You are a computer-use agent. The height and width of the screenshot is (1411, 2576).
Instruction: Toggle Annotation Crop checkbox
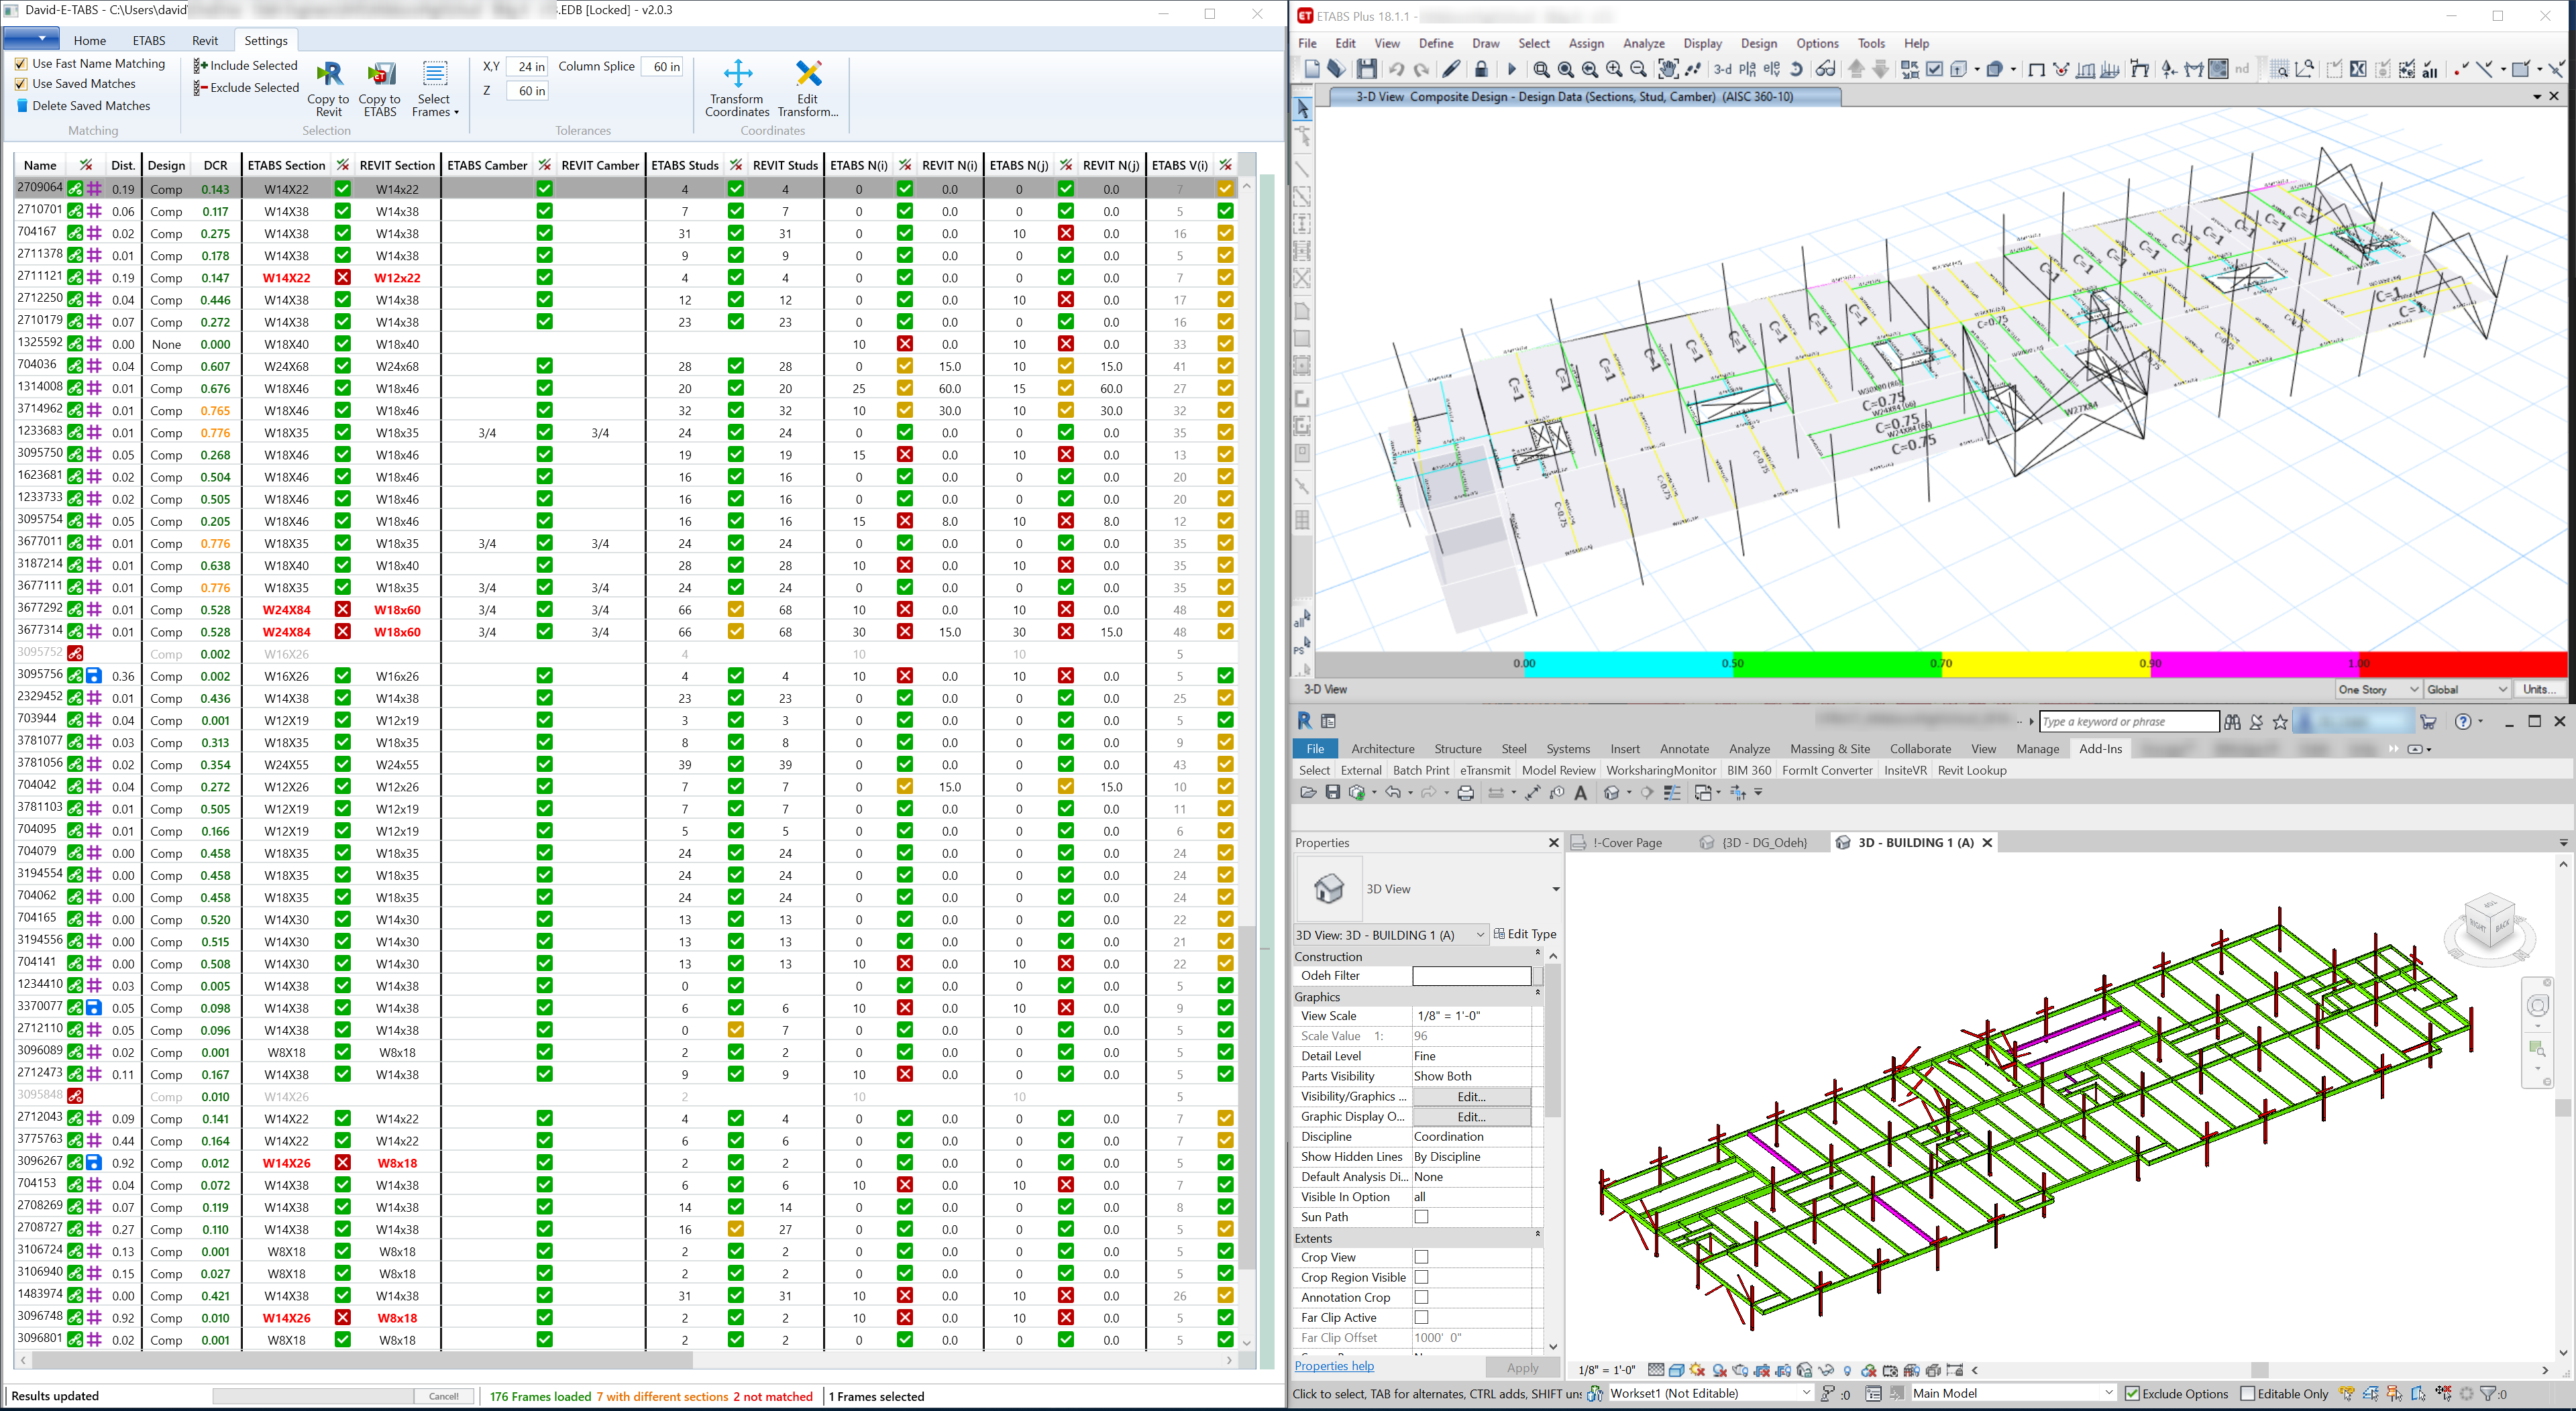coord(1421,1297)
